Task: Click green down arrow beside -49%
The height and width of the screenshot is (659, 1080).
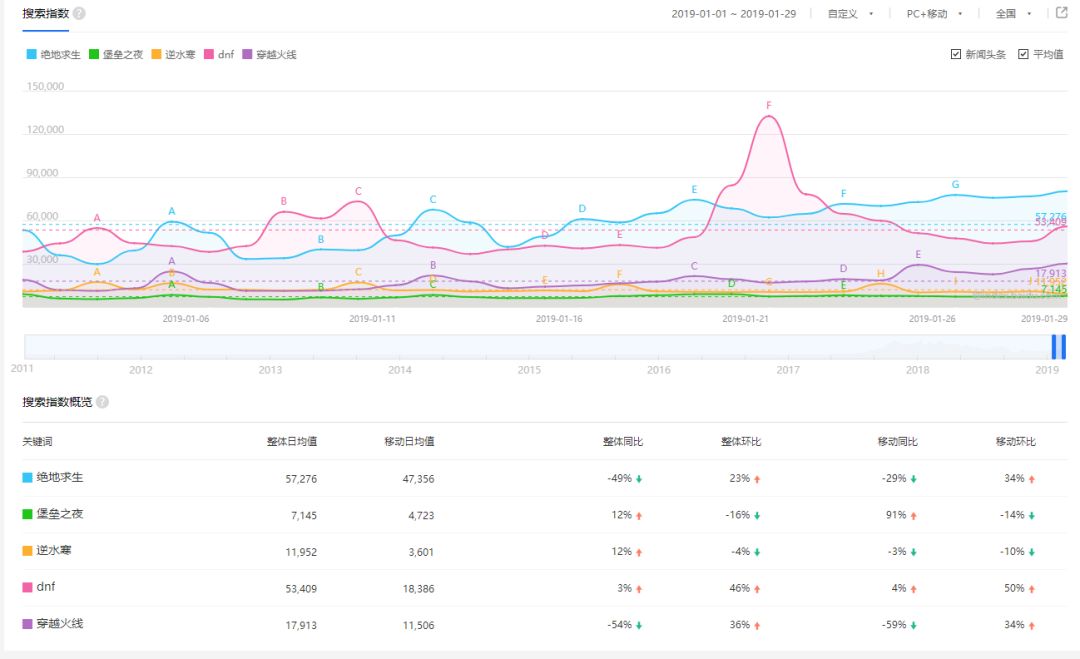Action: [x=639, y=479]
